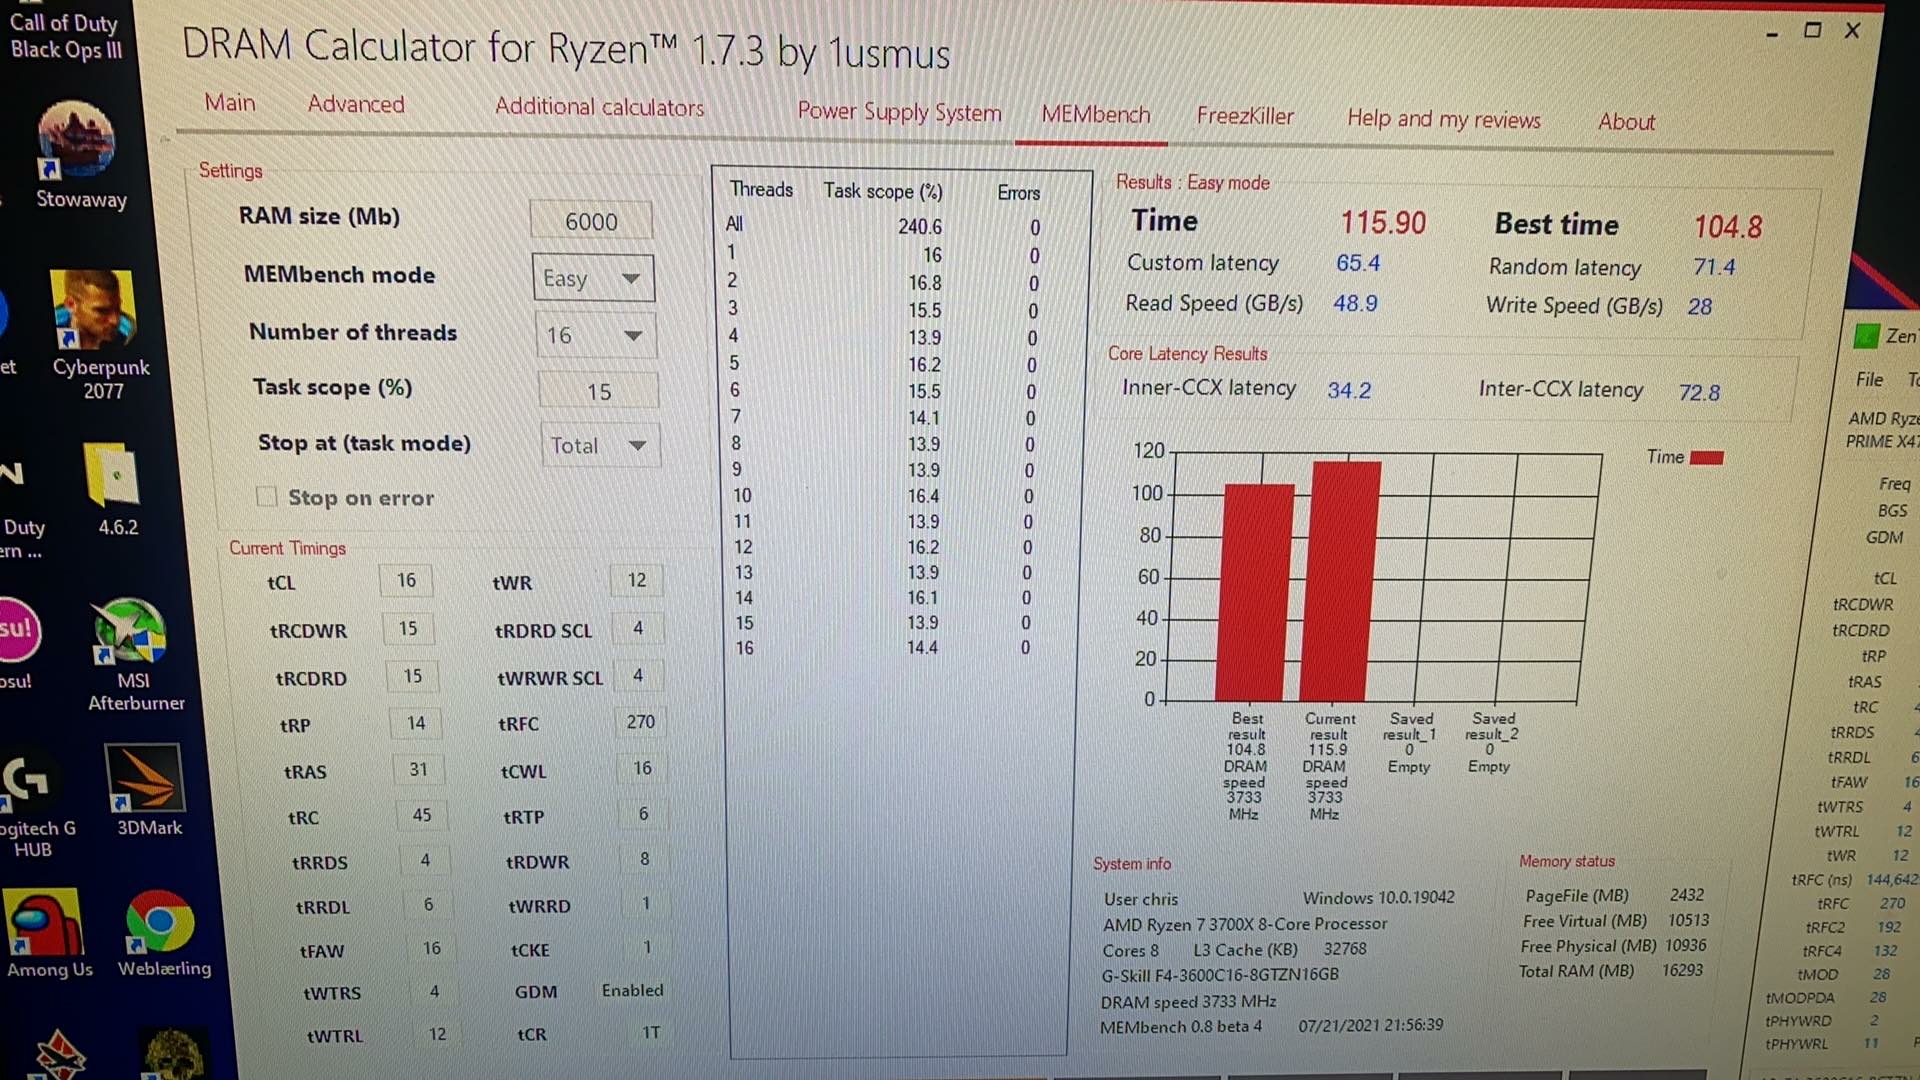Go to the Power Supply System tab

(899, 111)
